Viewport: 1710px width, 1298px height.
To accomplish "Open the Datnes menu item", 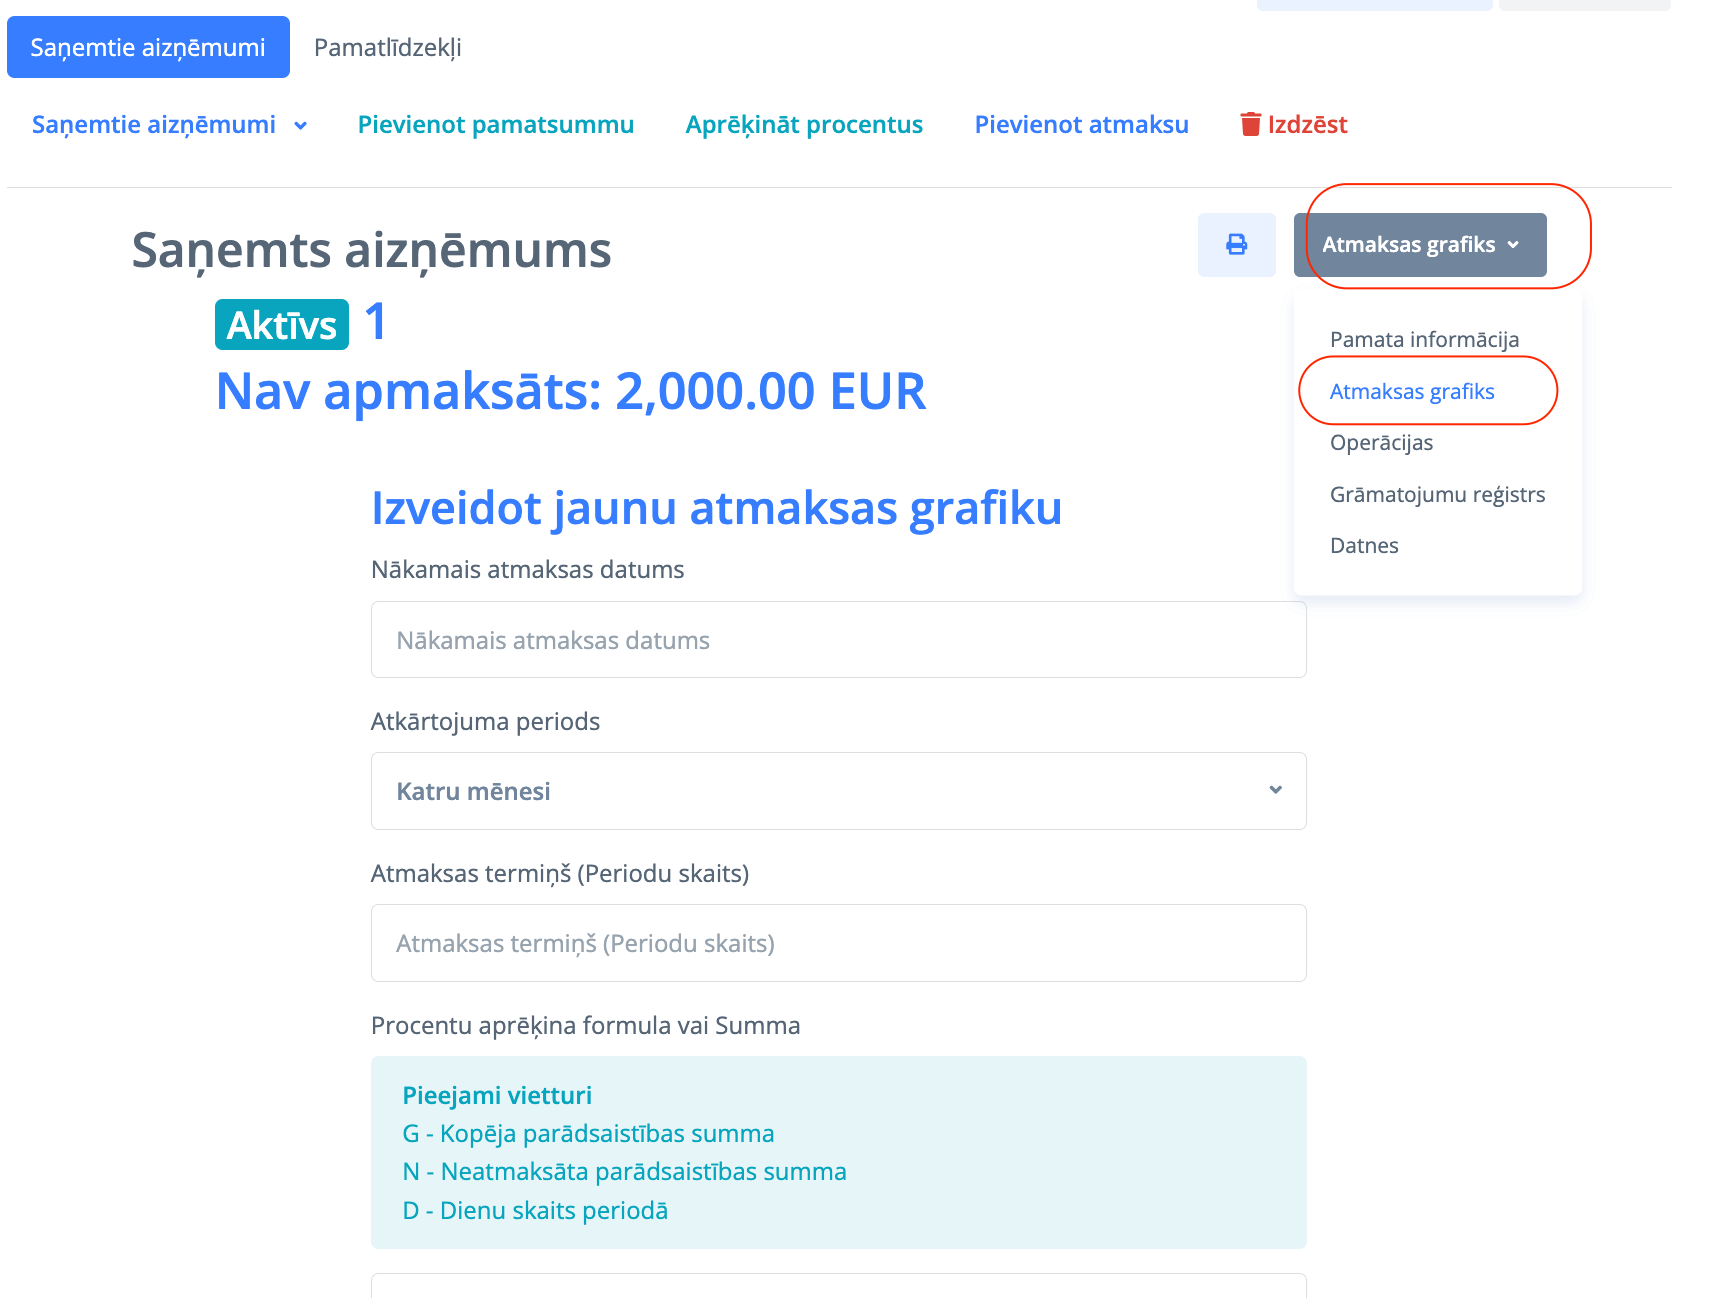I will point(1364,546).
